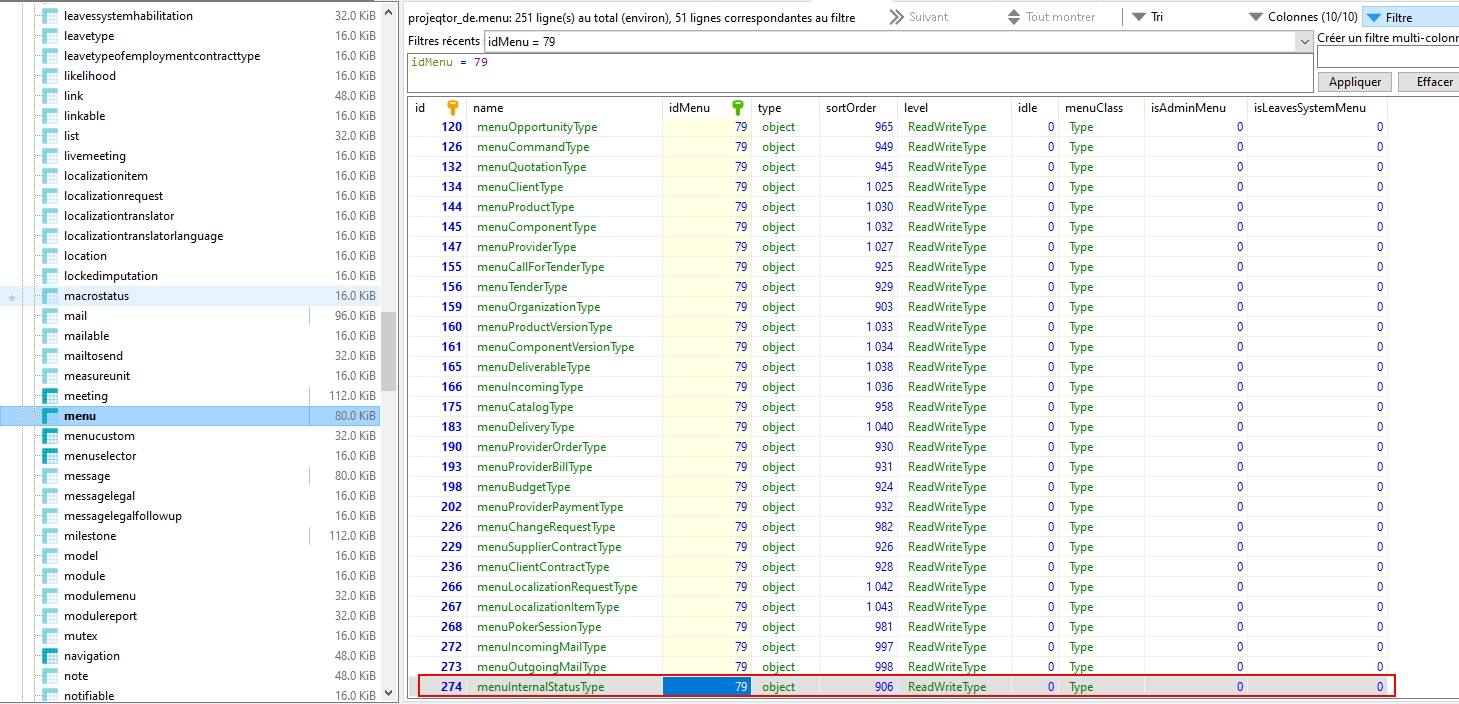Sort by the sortOrder column header
The height and width of the screenshot is (704, 1459).
[850, 108]
